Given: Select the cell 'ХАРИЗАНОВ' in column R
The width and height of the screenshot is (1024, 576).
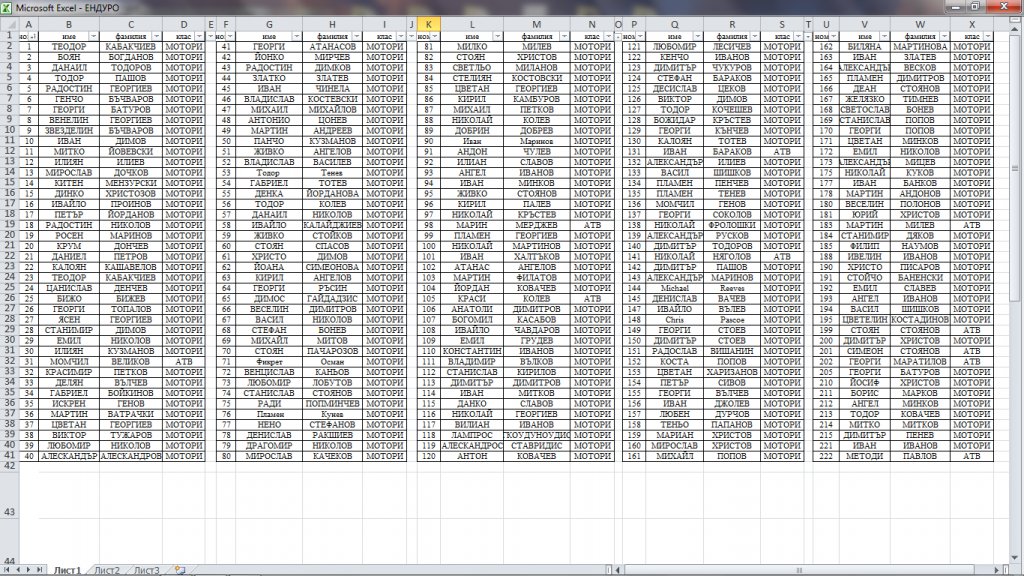Looking at the screenshot, I should pyautogui.click(x=732, y=372).
